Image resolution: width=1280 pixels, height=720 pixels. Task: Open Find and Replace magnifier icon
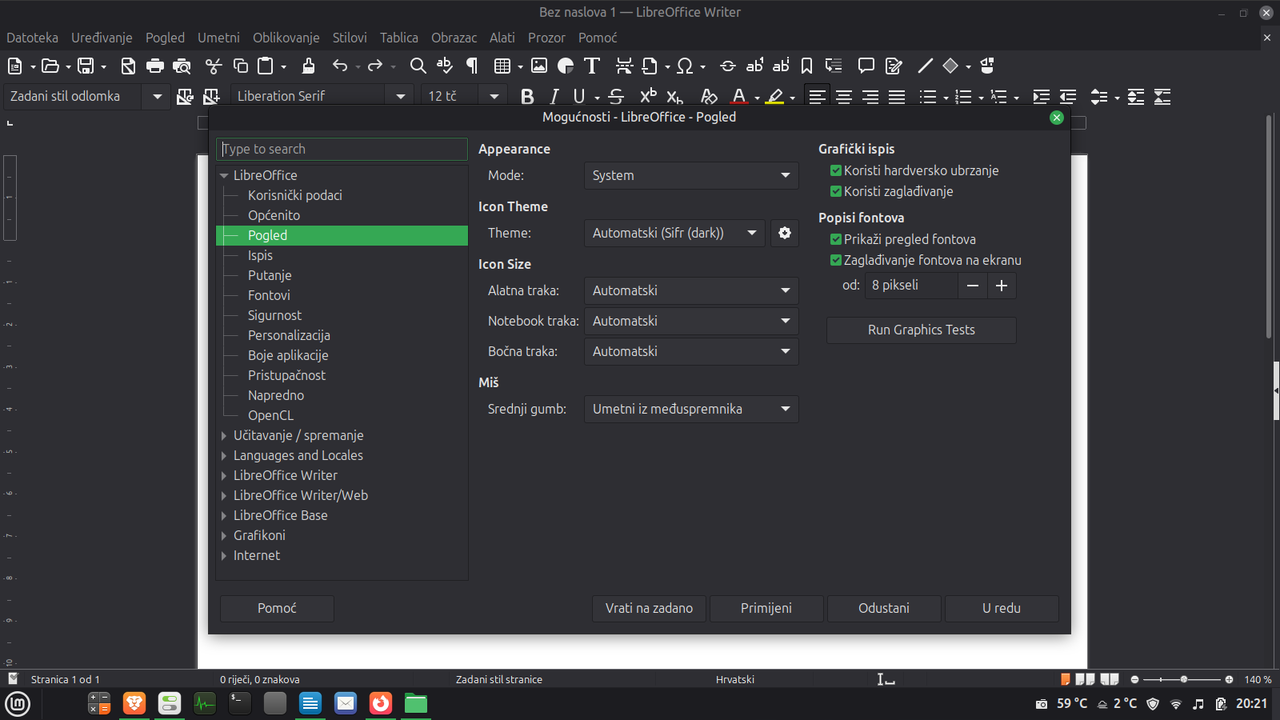click(x=418, y=66)
